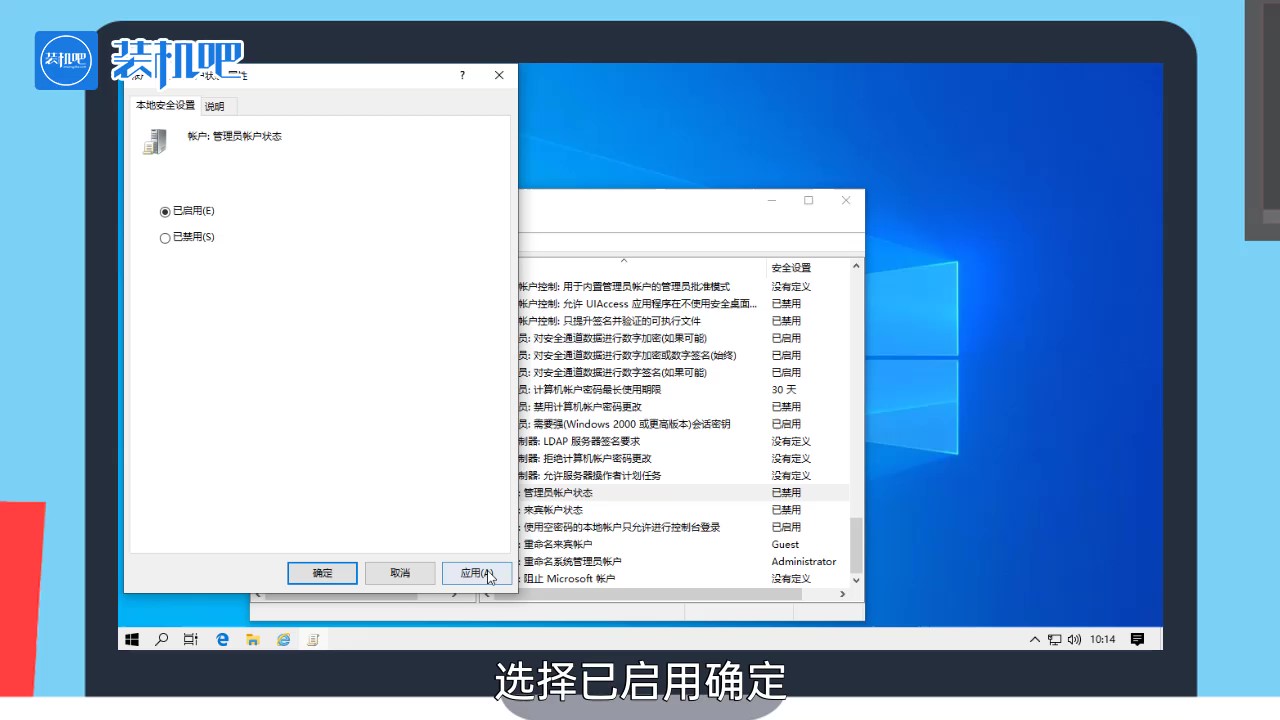Click the volume icon in the system tray
Screen dimensions: 1280x720
[1073, 639]
